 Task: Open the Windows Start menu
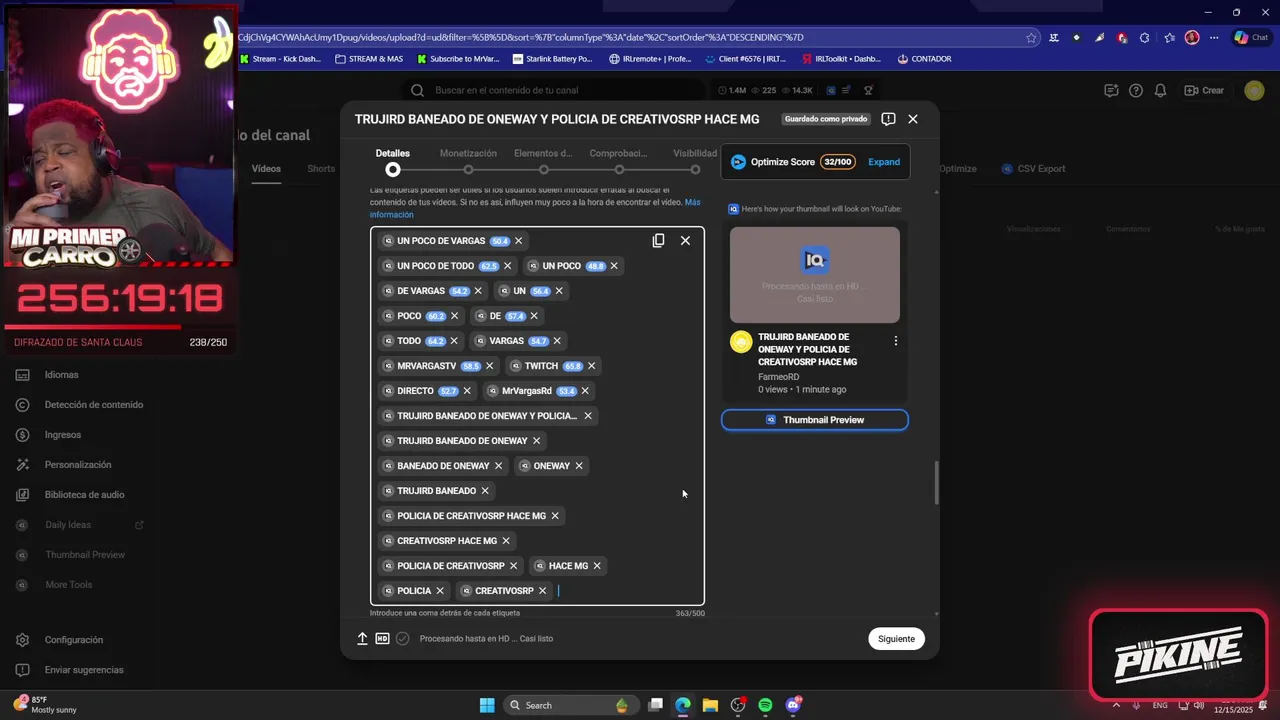pos(487,705)
